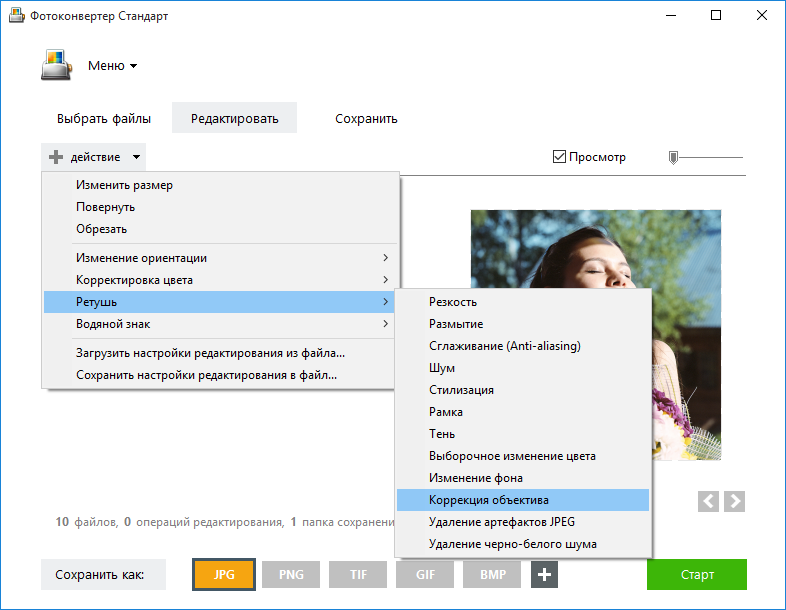Choose Сглаживание (Anti-aliasing) option
Screen dimensions: 786x610
(x=523, y=346)
